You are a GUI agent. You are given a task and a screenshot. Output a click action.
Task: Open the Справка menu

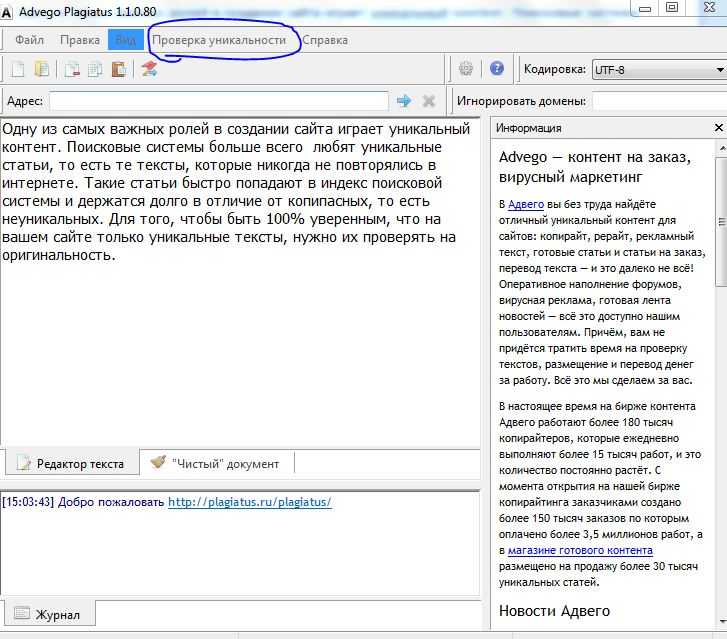click(325, 40)
